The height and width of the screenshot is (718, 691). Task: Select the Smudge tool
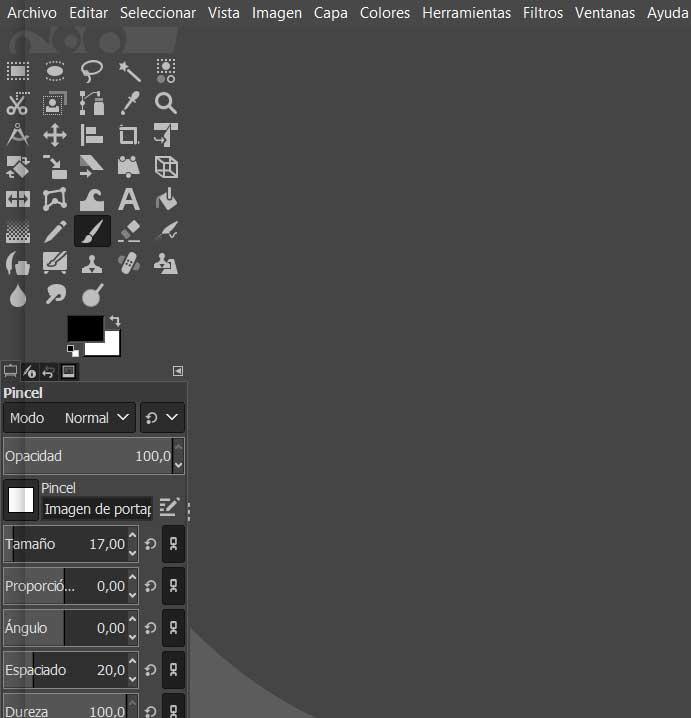[55, 294]
